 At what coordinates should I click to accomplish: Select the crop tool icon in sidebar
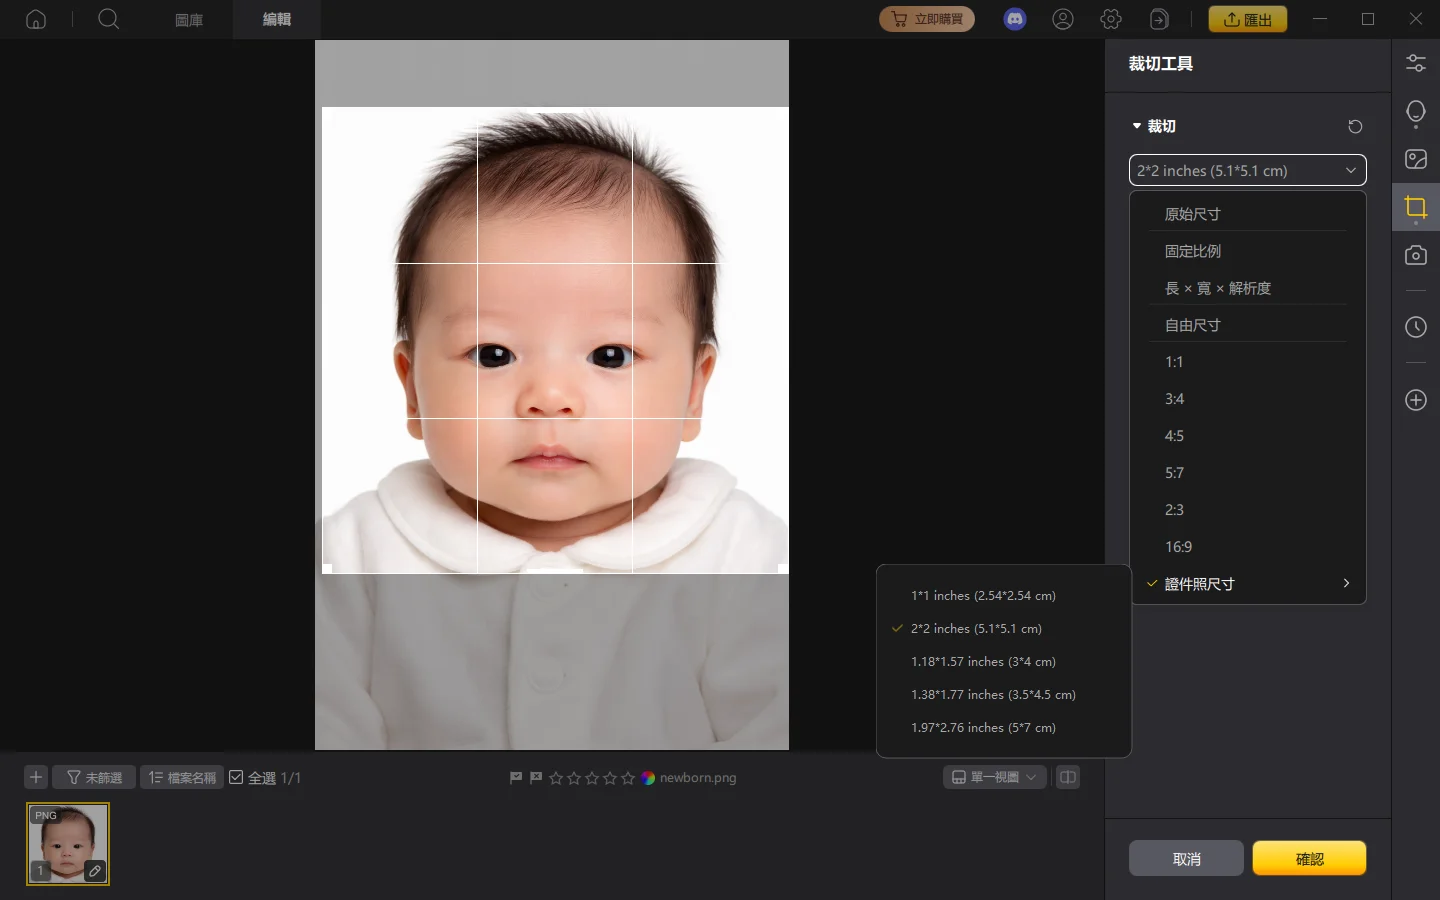point(1416,207)
